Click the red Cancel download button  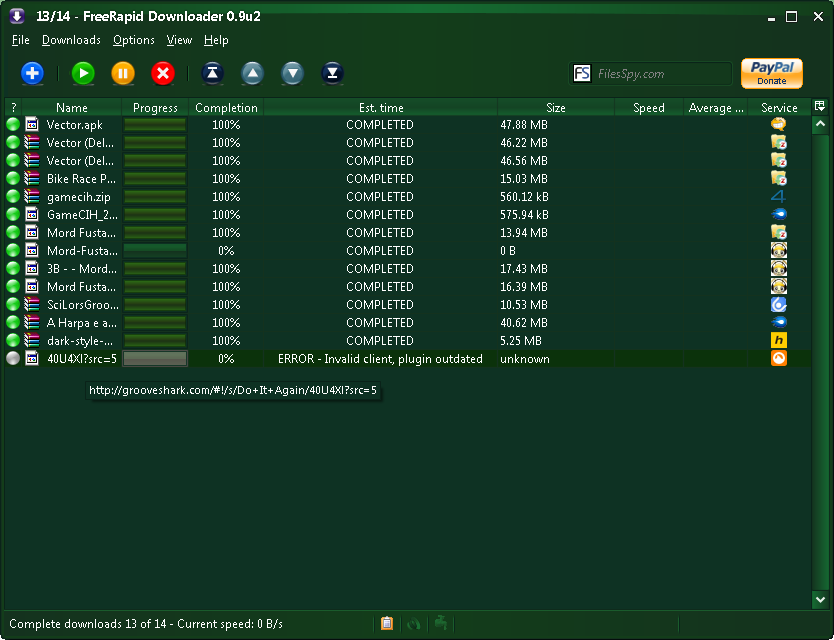[163, 73]
